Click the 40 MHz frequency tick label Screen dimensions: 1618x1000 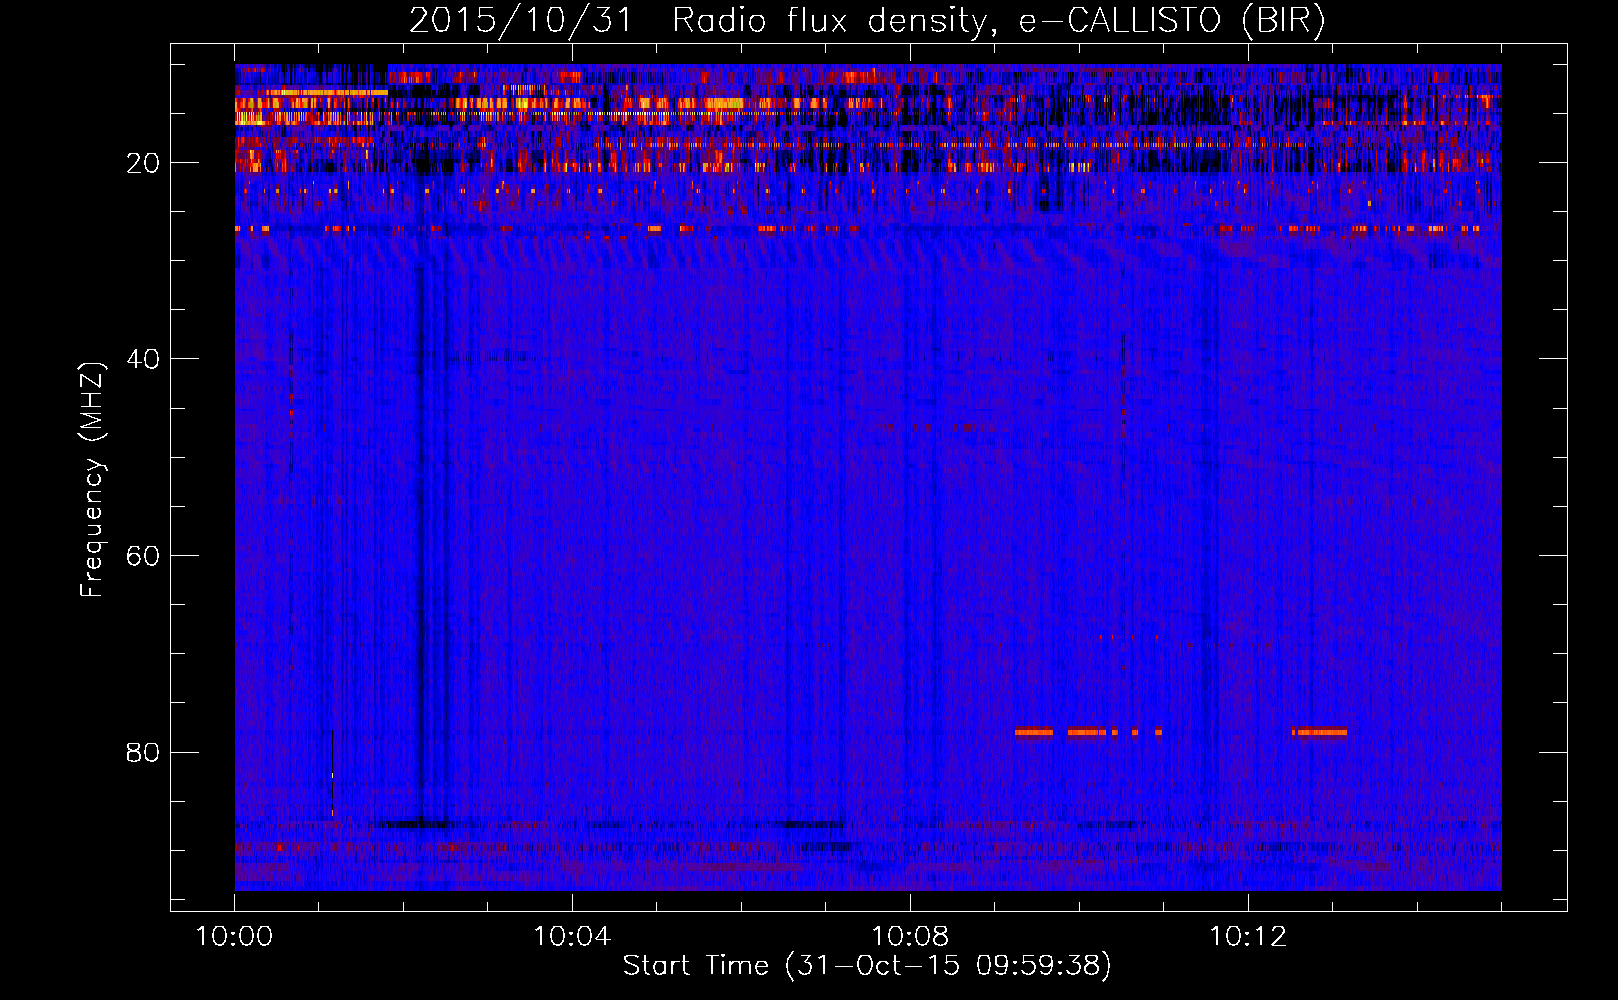(144, 359)
